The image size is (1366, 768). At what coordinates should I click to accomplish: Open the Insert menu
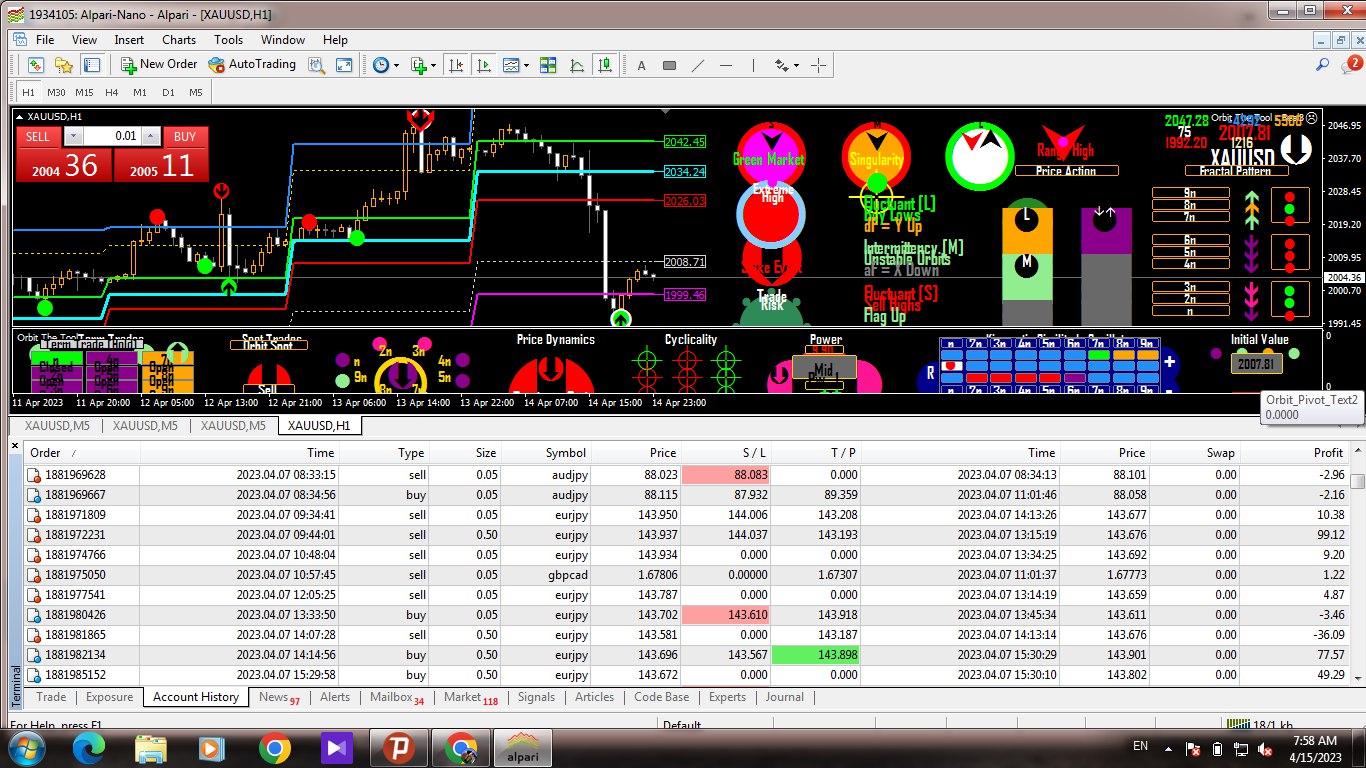coord(129,40)
